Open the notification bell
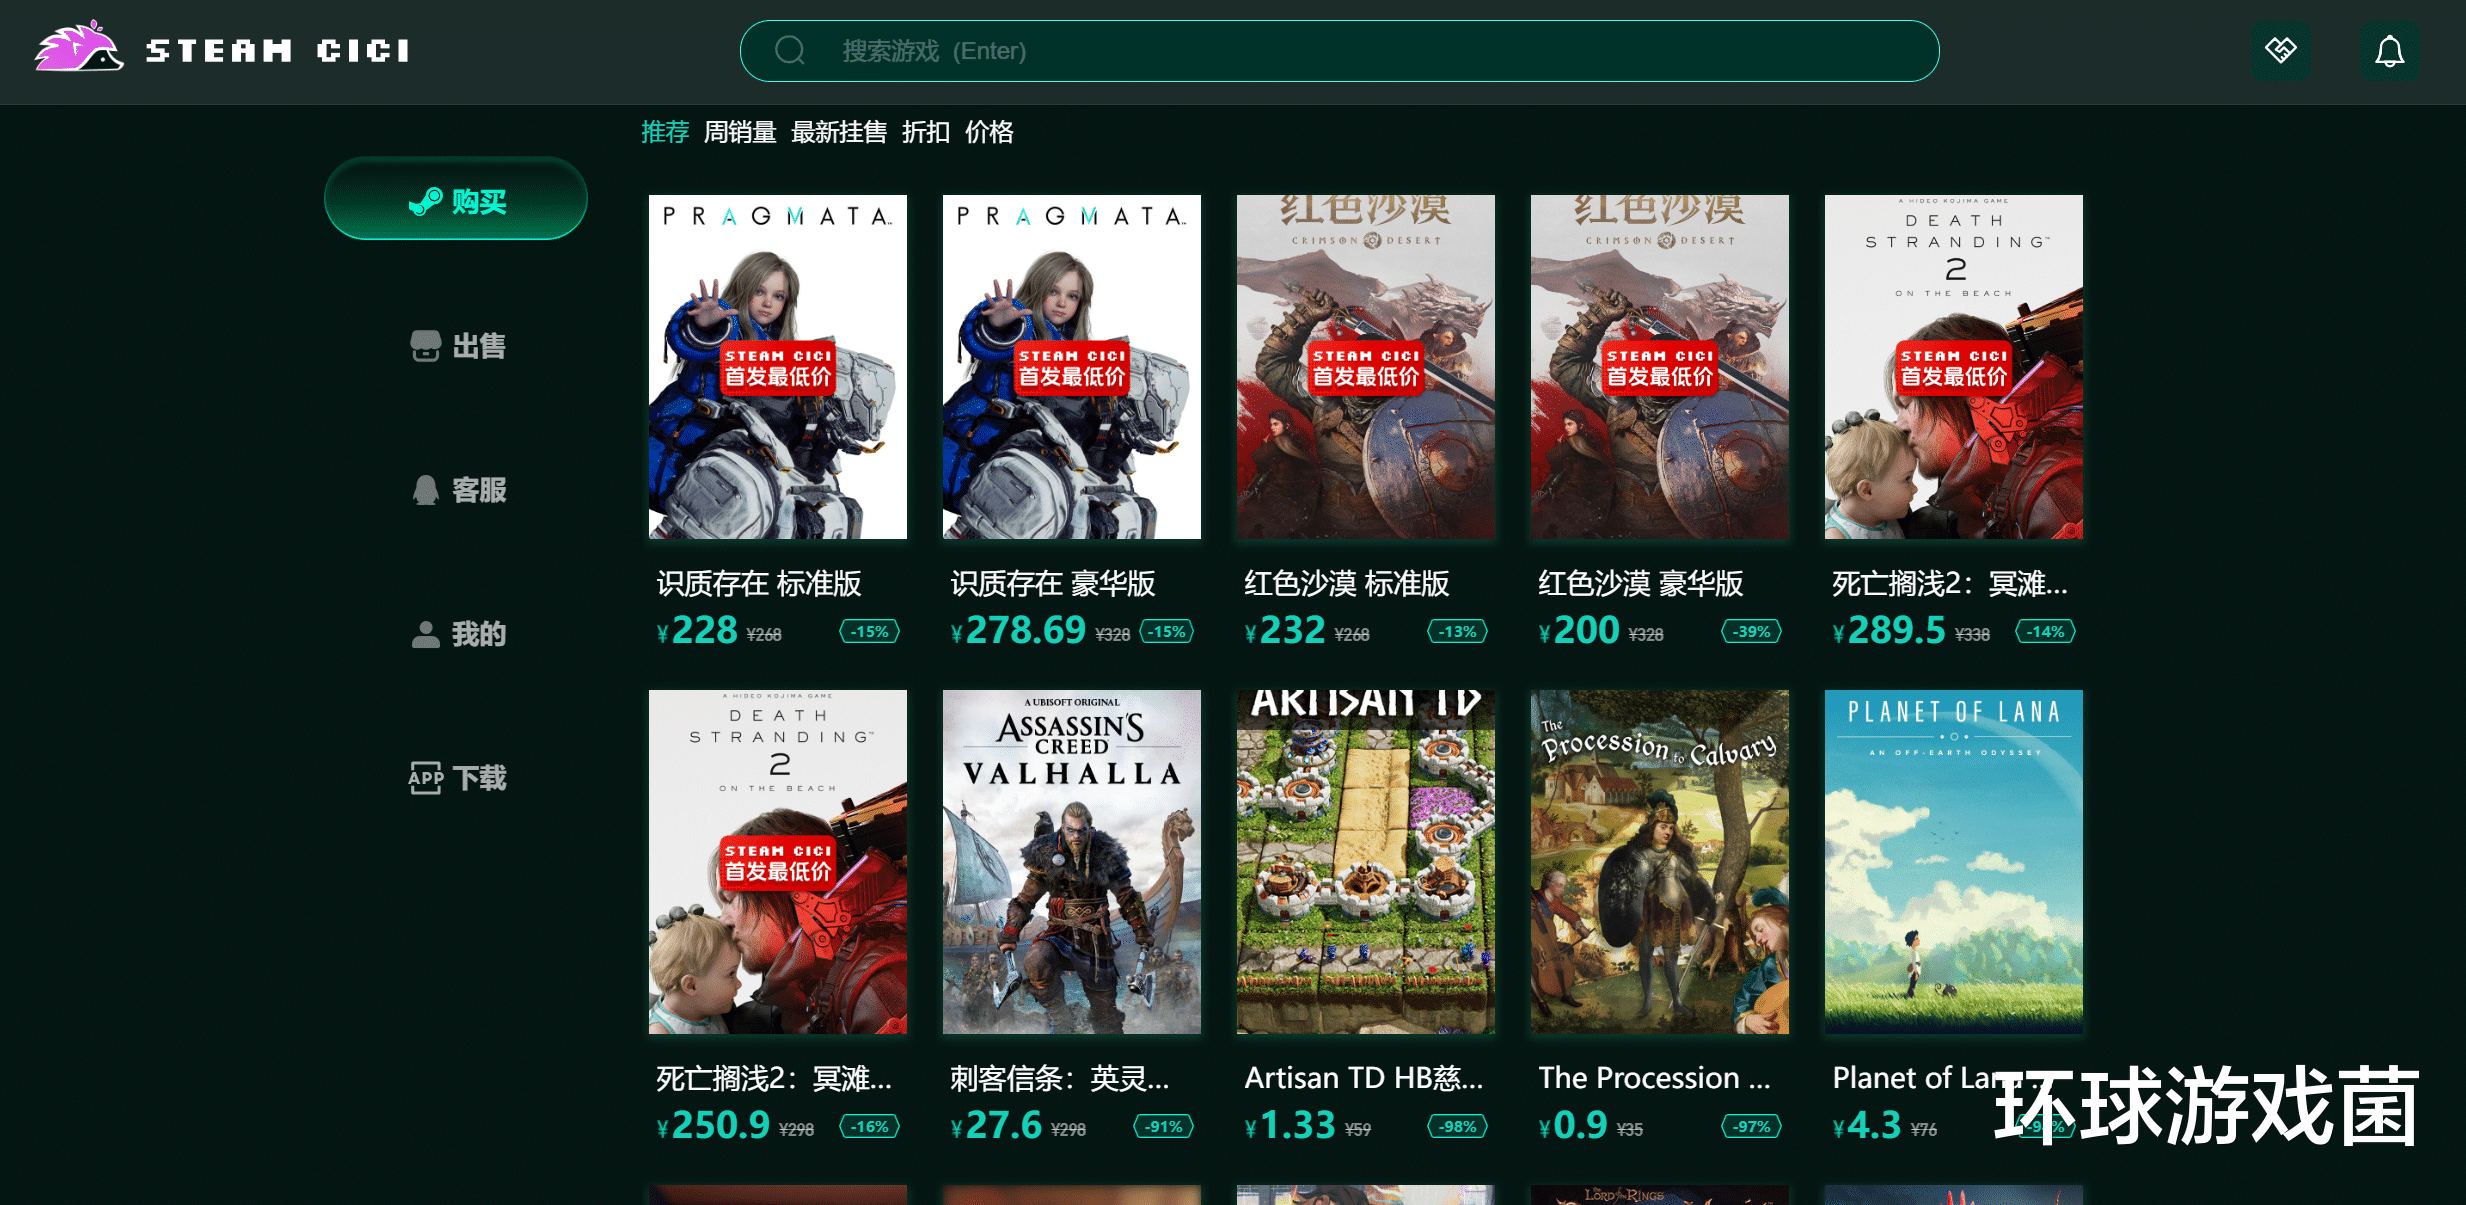Viewport: 2466px width, 1205px height. click(2389, 51)
